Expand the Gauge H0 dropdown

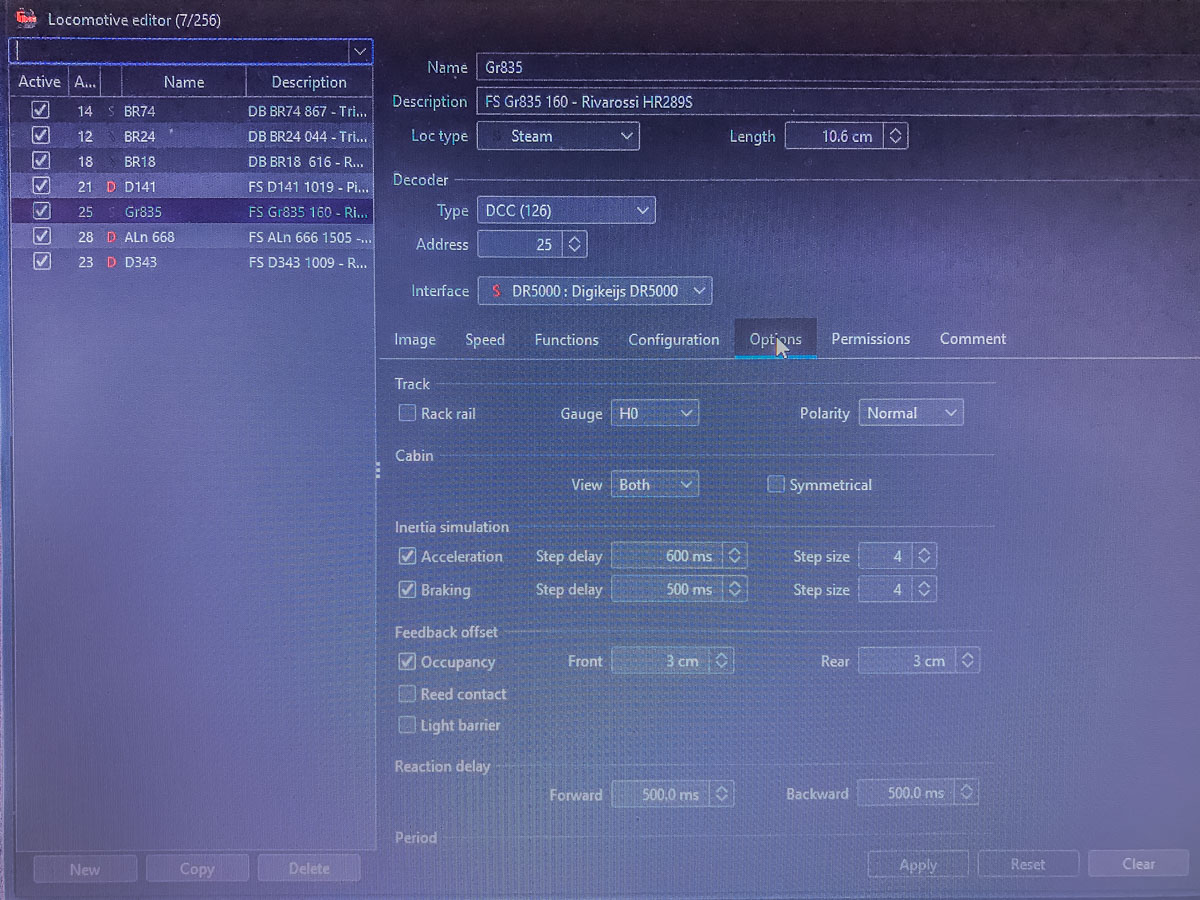(655, 413)
